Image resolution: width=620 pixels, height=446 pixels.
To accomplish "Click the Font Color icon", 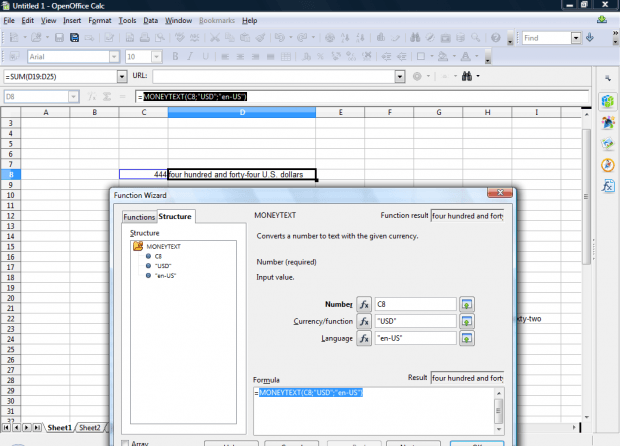I will [x=466, y=57].
